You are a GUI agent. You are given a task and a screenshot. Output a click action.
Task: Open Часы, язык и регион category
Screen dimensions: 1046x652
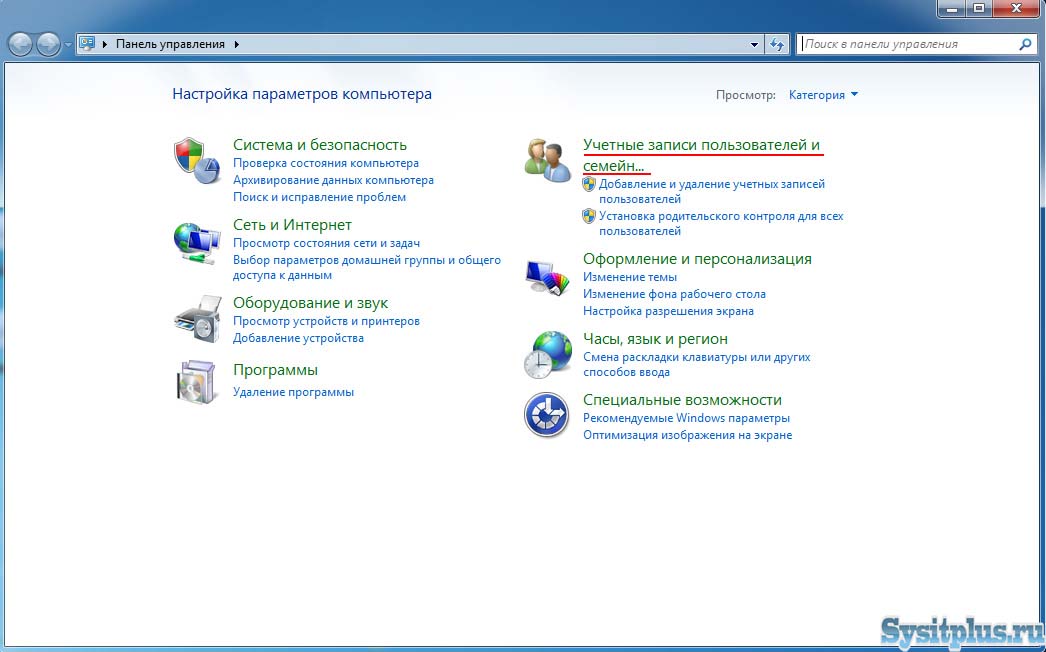[655, 339]
